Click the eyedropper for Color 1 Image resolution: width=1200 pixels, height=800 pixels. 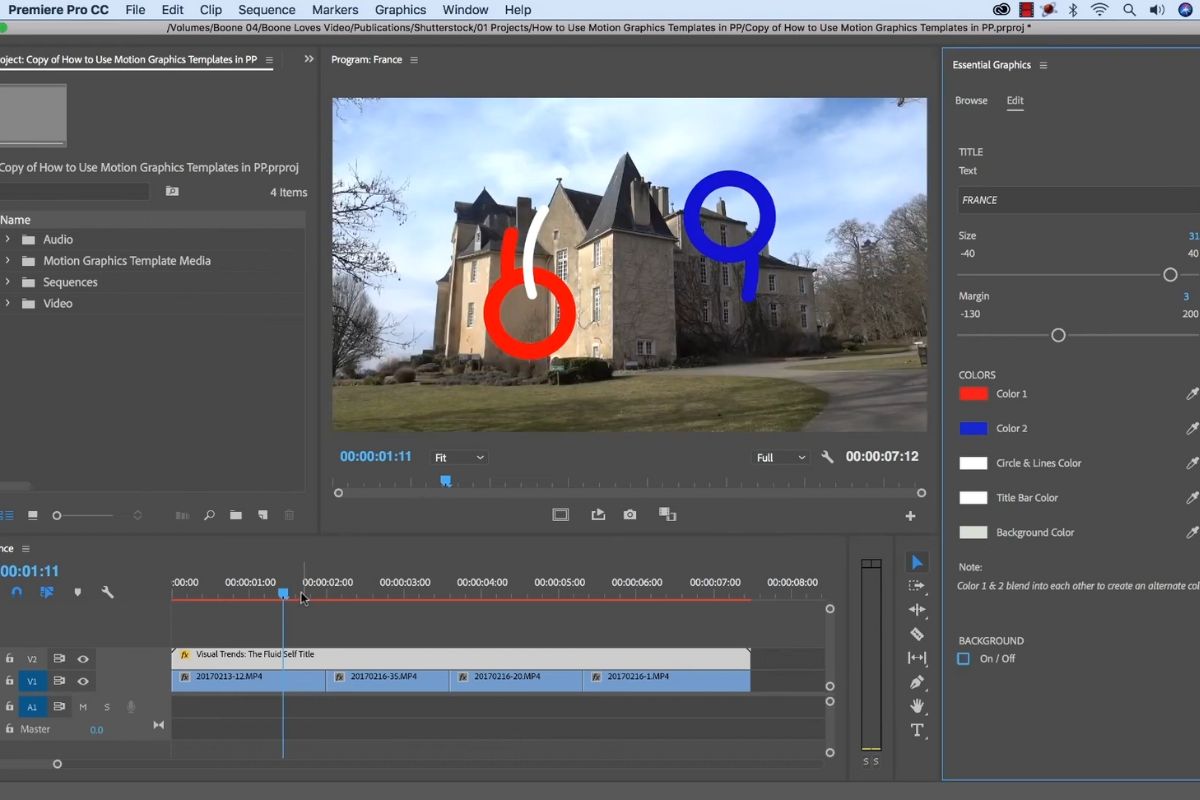pyautogui.click(x=1192, y=394)
